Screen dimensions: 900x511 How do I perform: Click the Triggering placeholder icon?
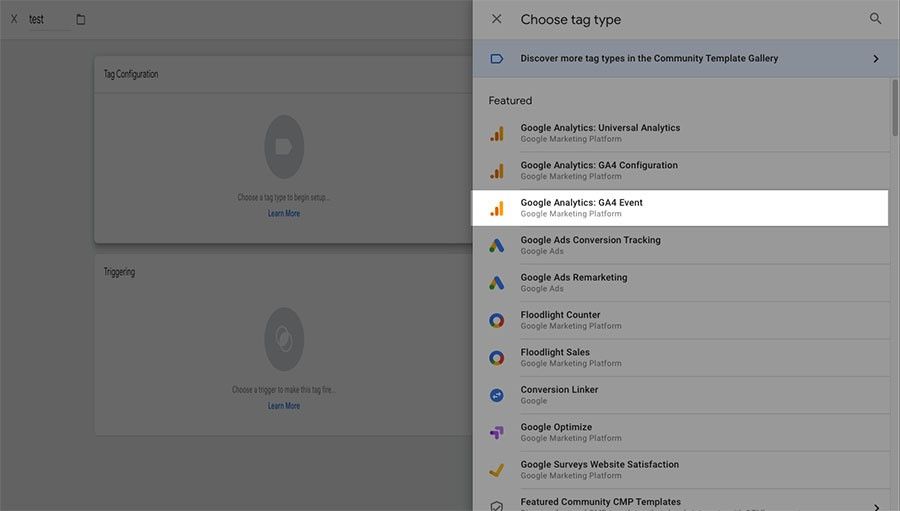click(284, 339)
